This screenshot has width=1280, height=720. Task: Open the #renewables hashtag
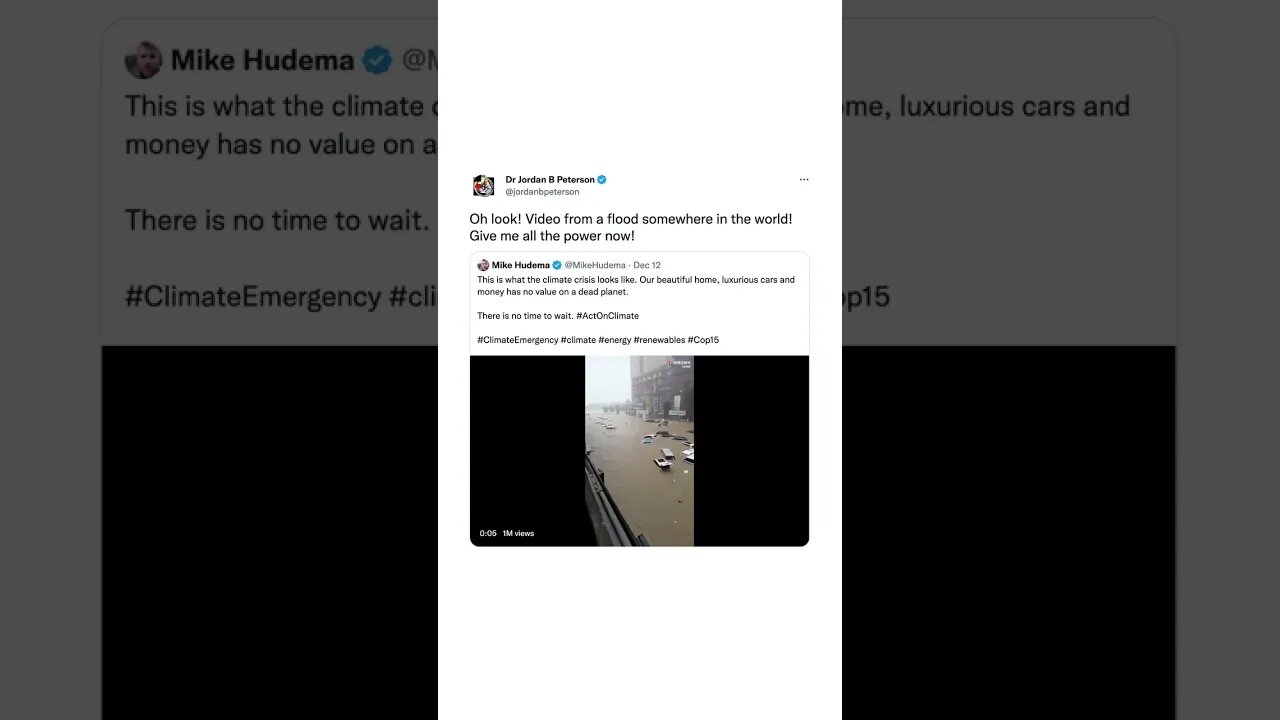coord(659,340)
